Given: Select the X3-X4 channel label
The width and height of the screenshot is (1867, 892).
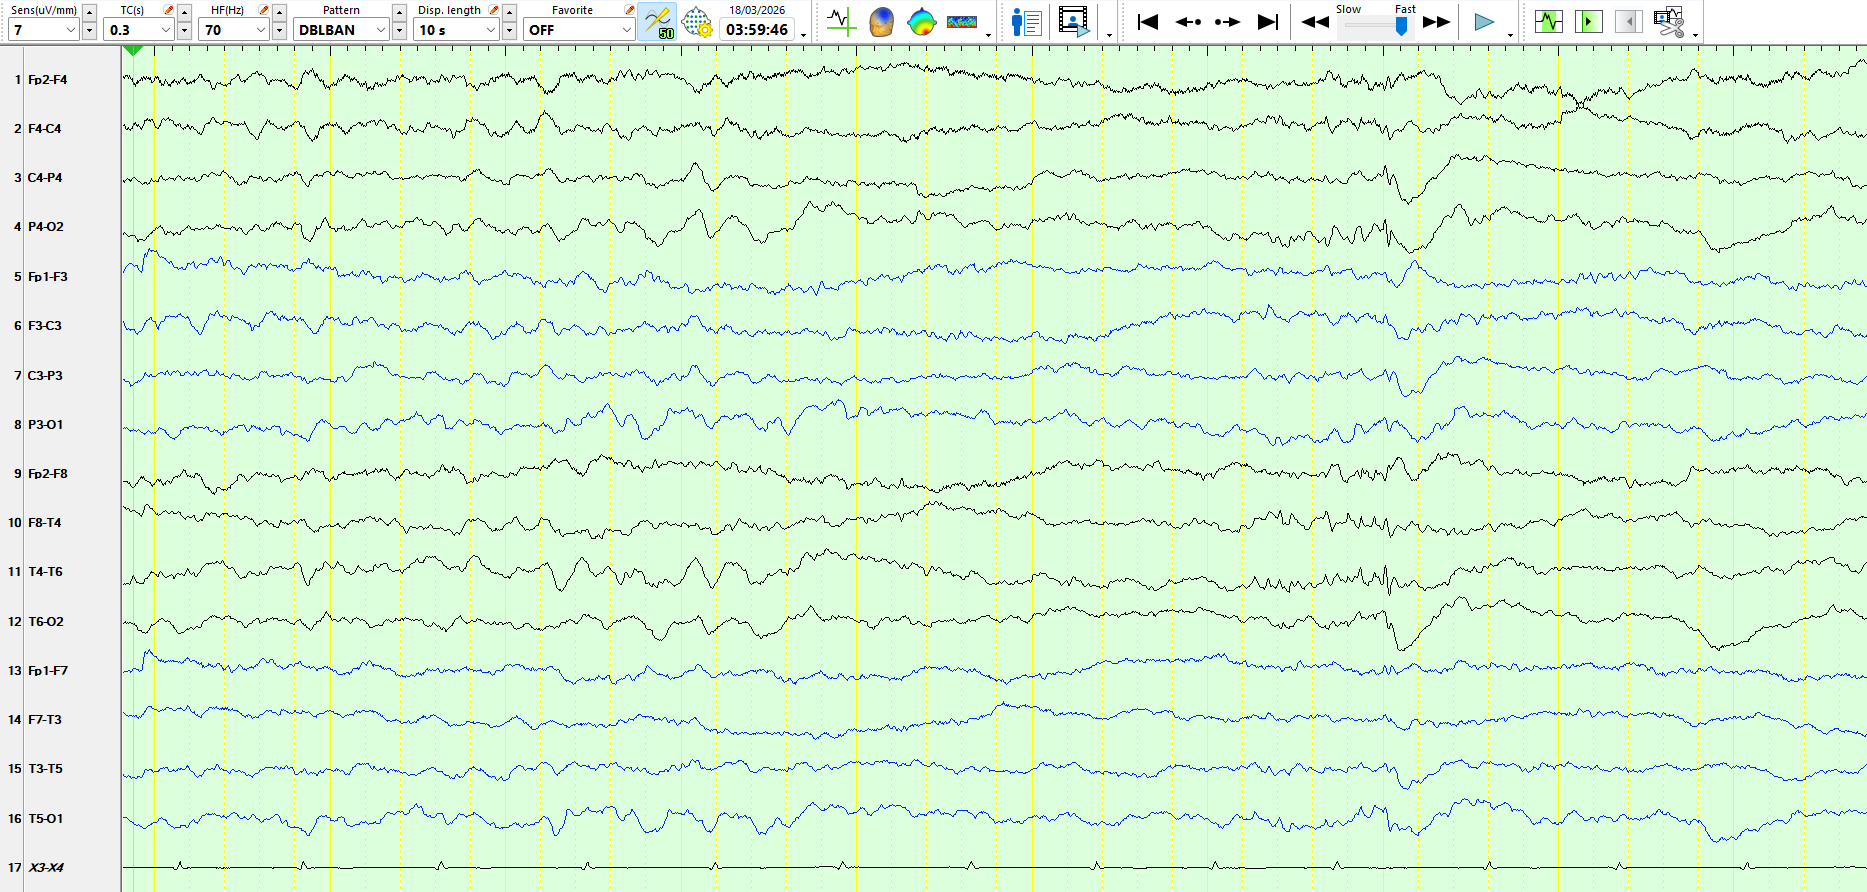Looking at the screenshot, I should point(46,868).
